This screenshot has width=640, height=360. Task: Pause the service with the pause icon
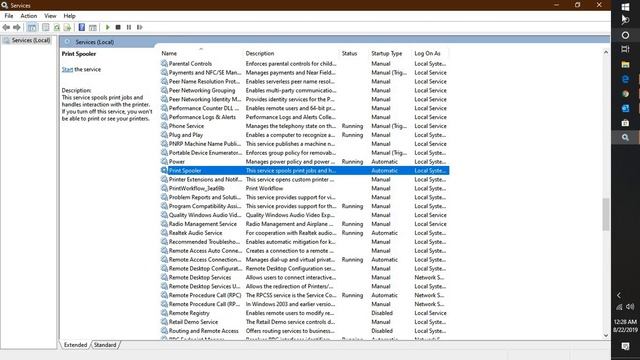129,27
